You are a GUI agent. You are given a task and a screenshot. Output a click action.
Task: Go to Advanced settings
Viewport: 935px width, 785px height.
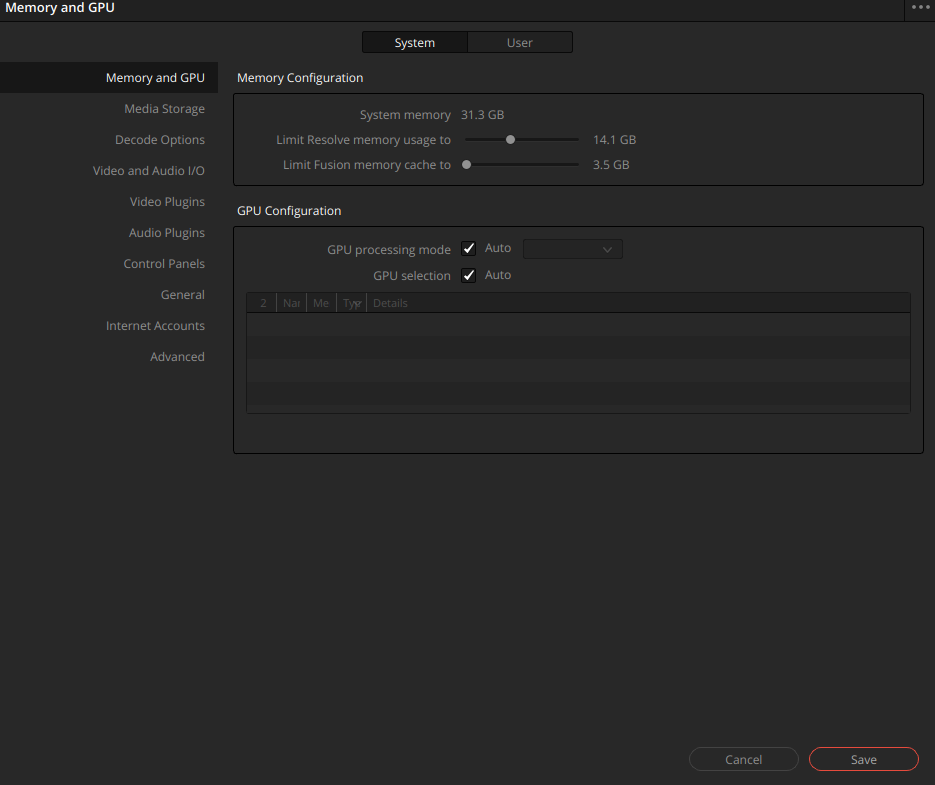[177, 357]
